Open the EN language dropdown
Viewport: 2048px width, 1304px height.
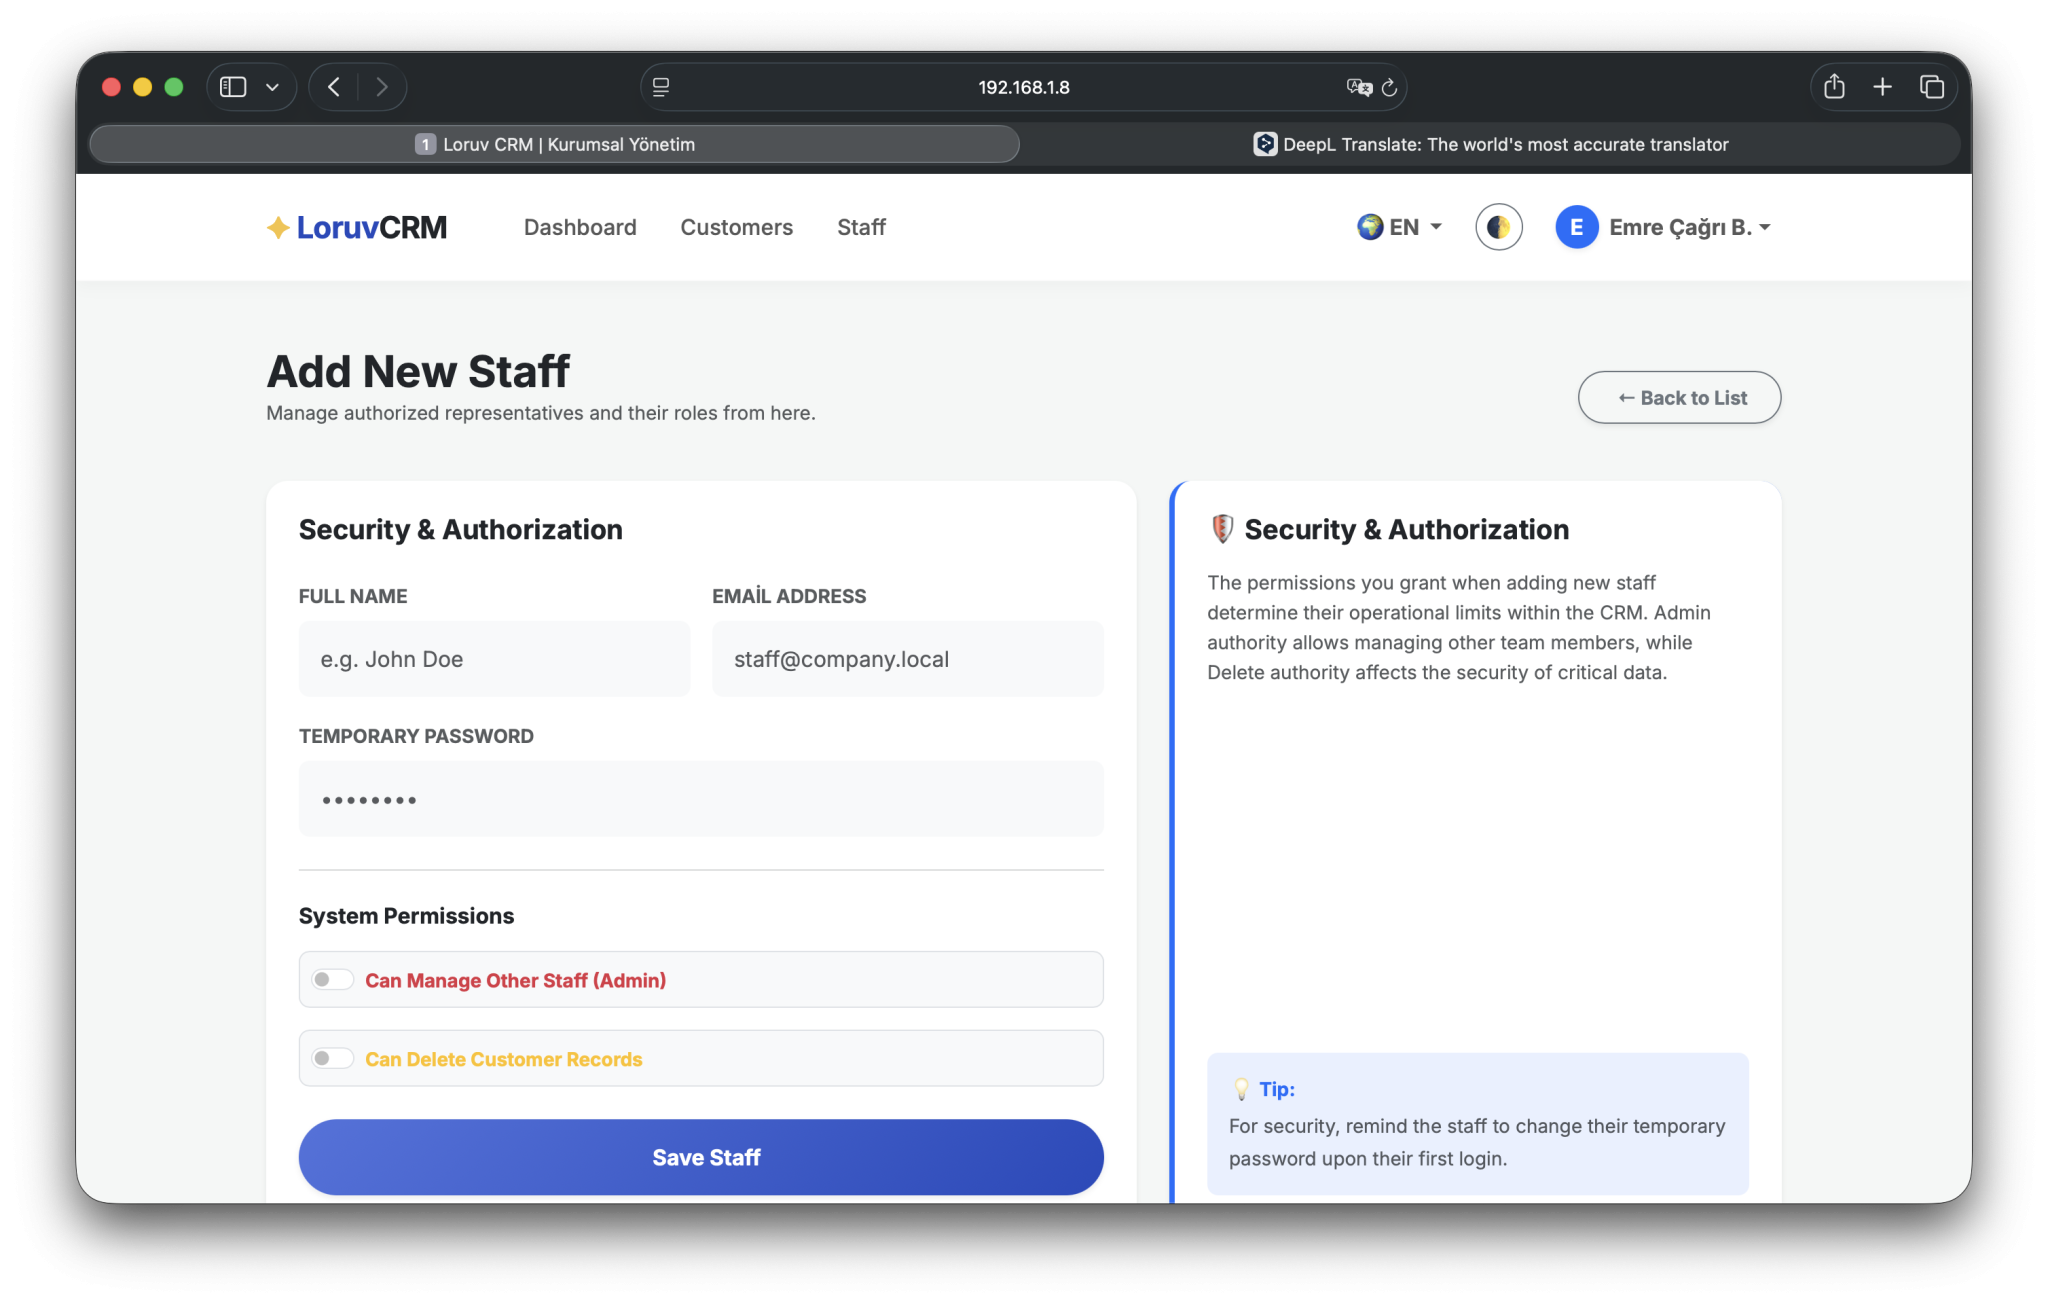coord(1400,227)
